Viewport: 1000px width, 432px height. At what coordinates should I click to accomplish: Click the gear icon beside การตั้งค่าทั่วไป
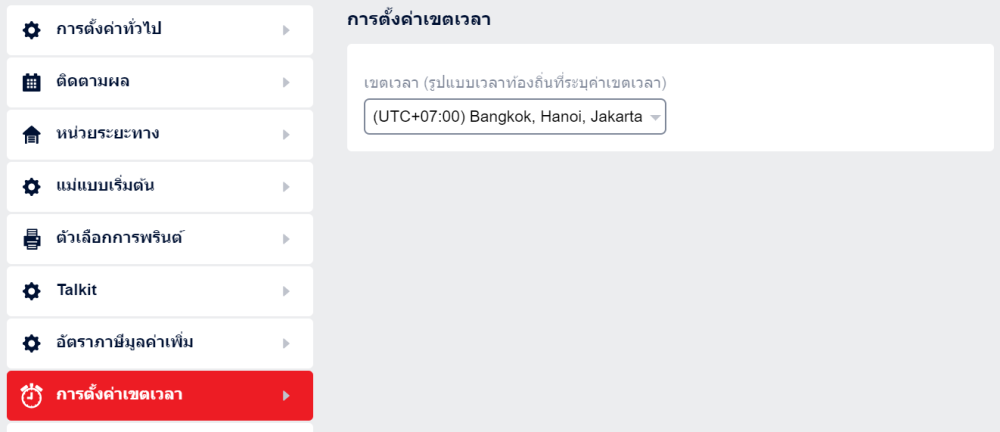click(x=31, y=30)
